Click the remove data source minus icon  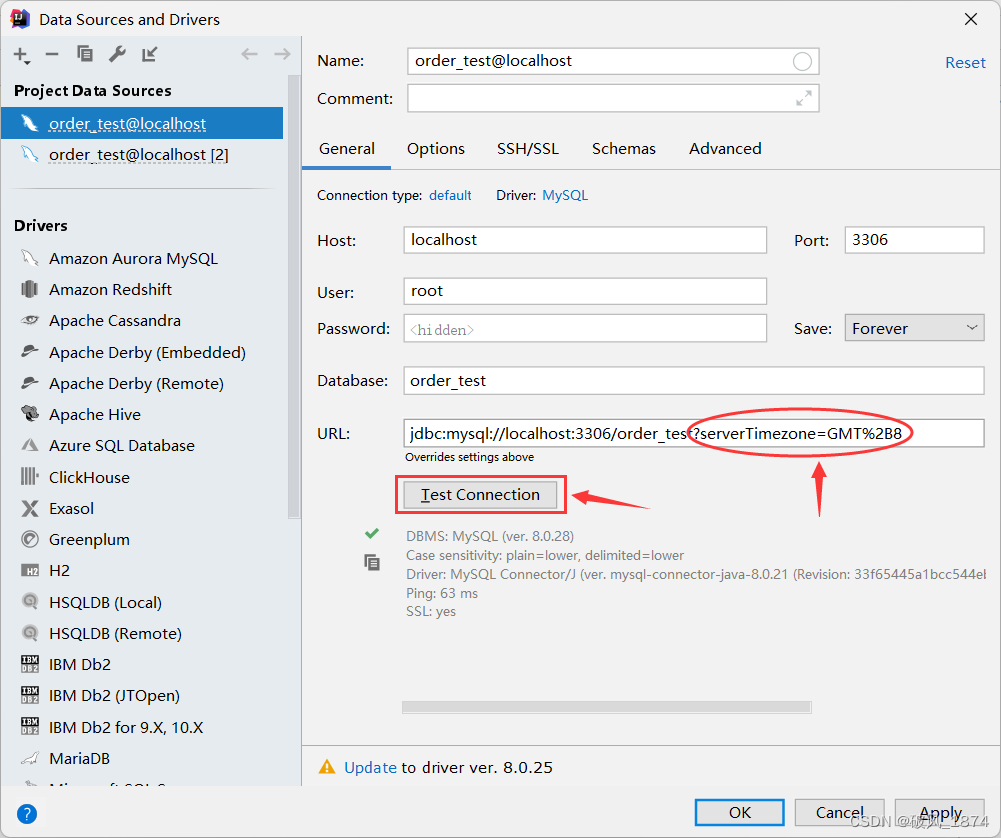click(x=52, y=54)
